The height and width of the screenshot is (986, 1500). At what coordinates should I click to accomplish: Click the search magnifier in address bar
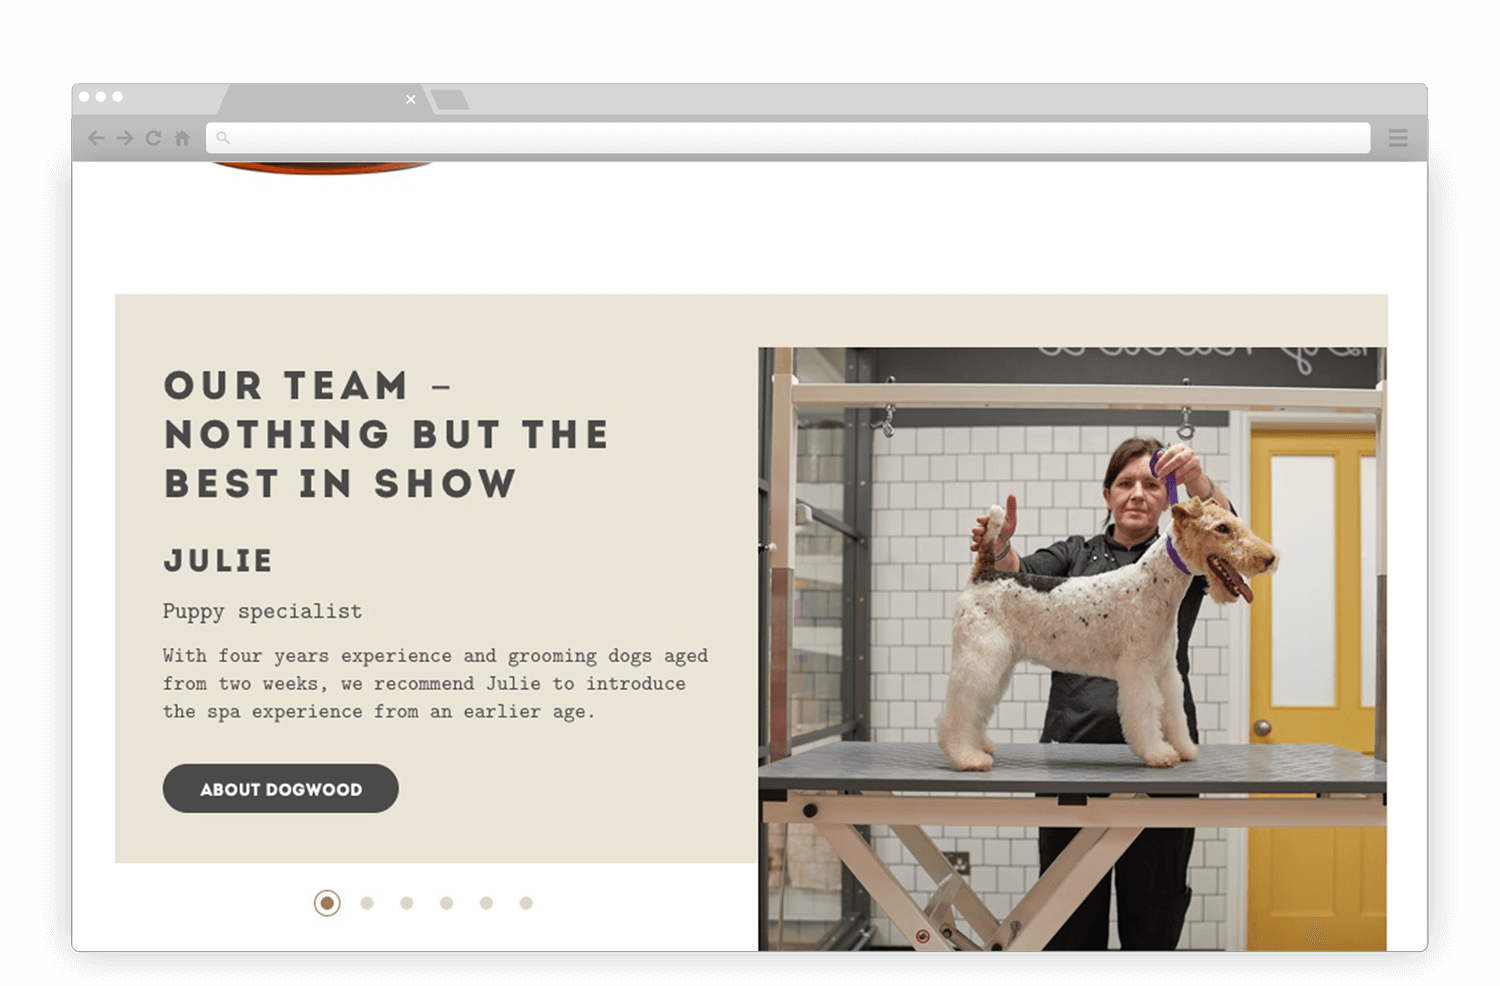pos(223,138)
